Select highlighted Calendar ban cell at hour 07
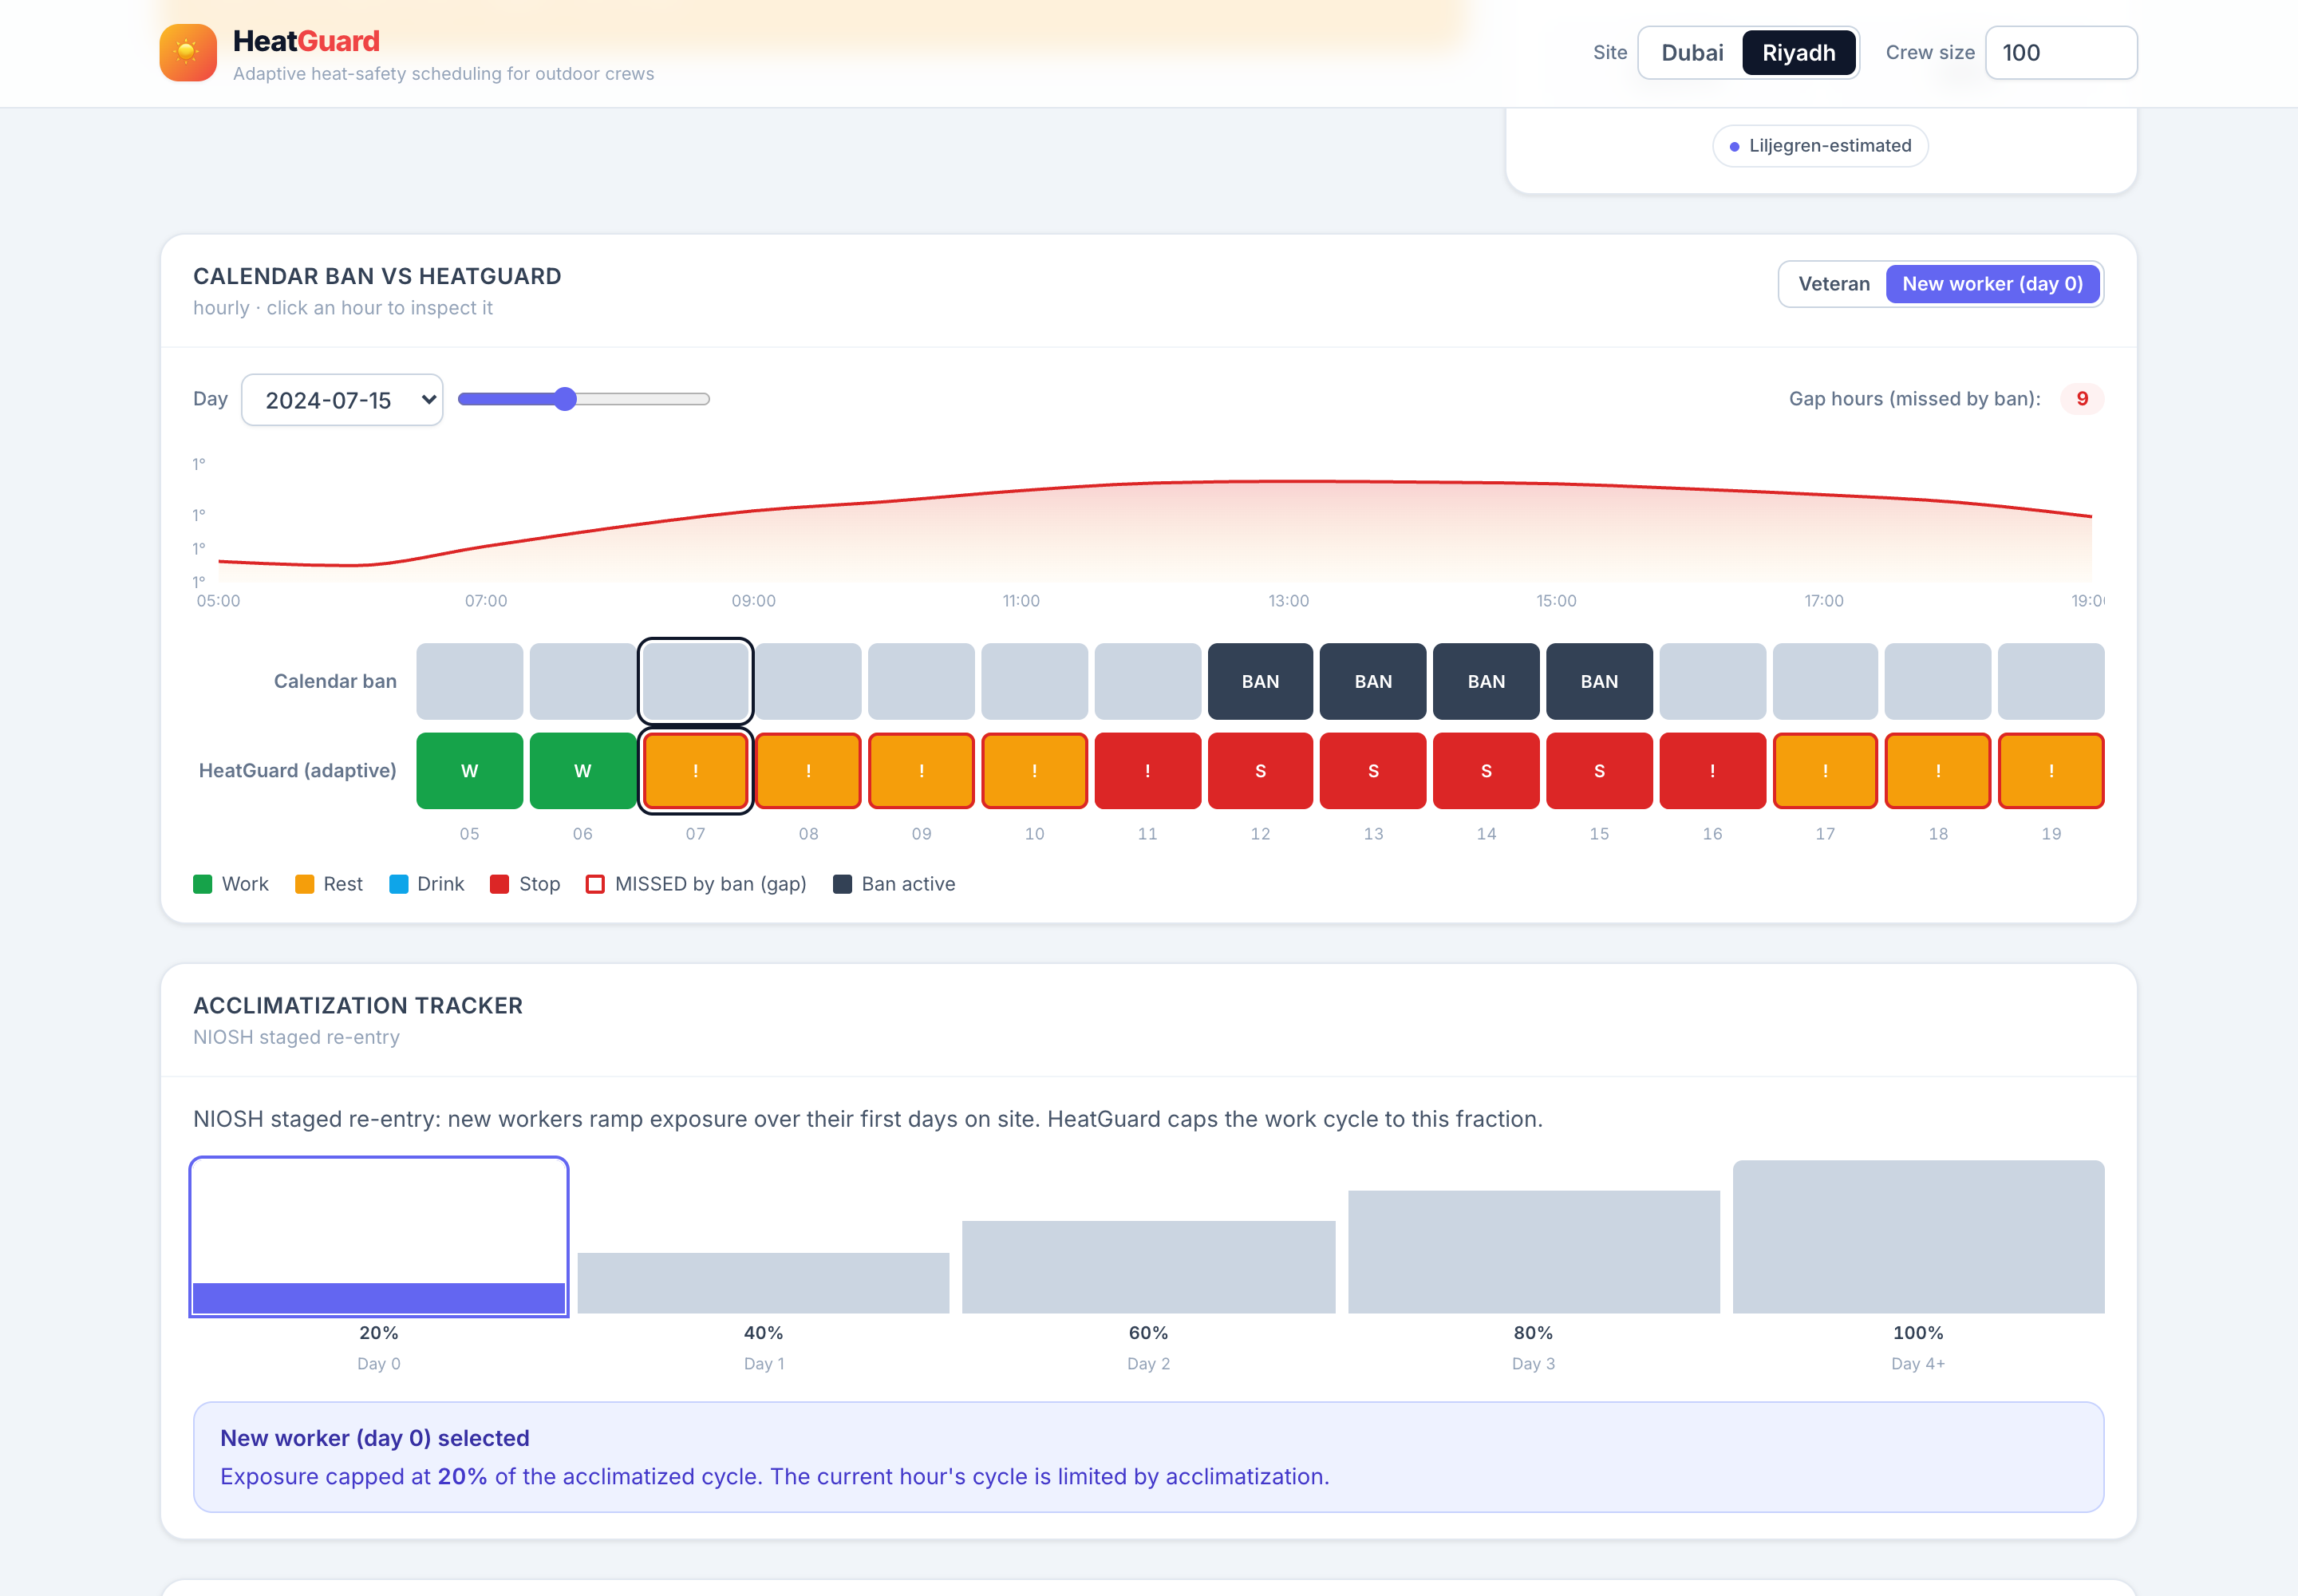2298x1596 pixels. pyautogui.click(x=696, y=681)
